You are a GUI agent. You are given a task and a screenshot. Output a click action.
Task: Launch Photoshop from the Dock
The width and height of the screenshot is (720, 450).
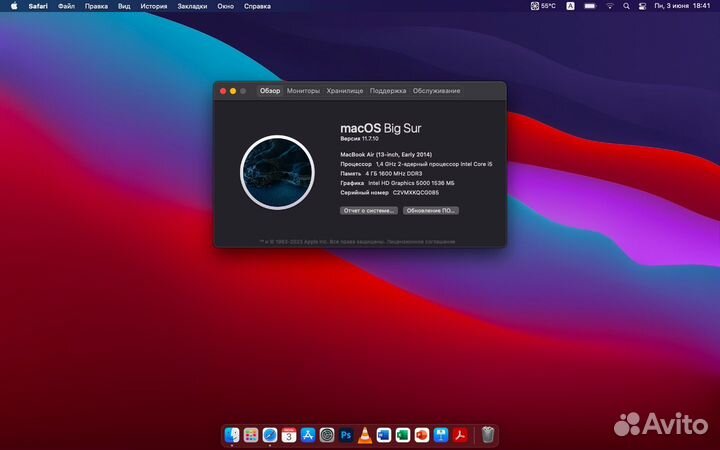pos(346,434)
